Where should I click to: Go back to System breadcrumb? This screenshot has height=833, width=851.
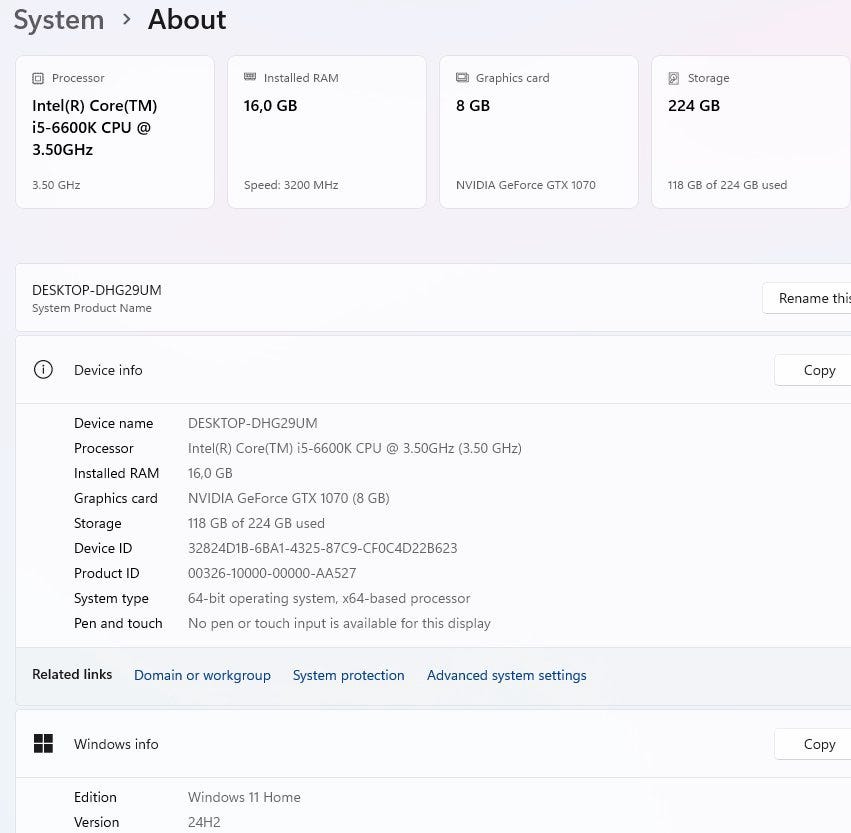pyautogui.click(x=59, y=20)
